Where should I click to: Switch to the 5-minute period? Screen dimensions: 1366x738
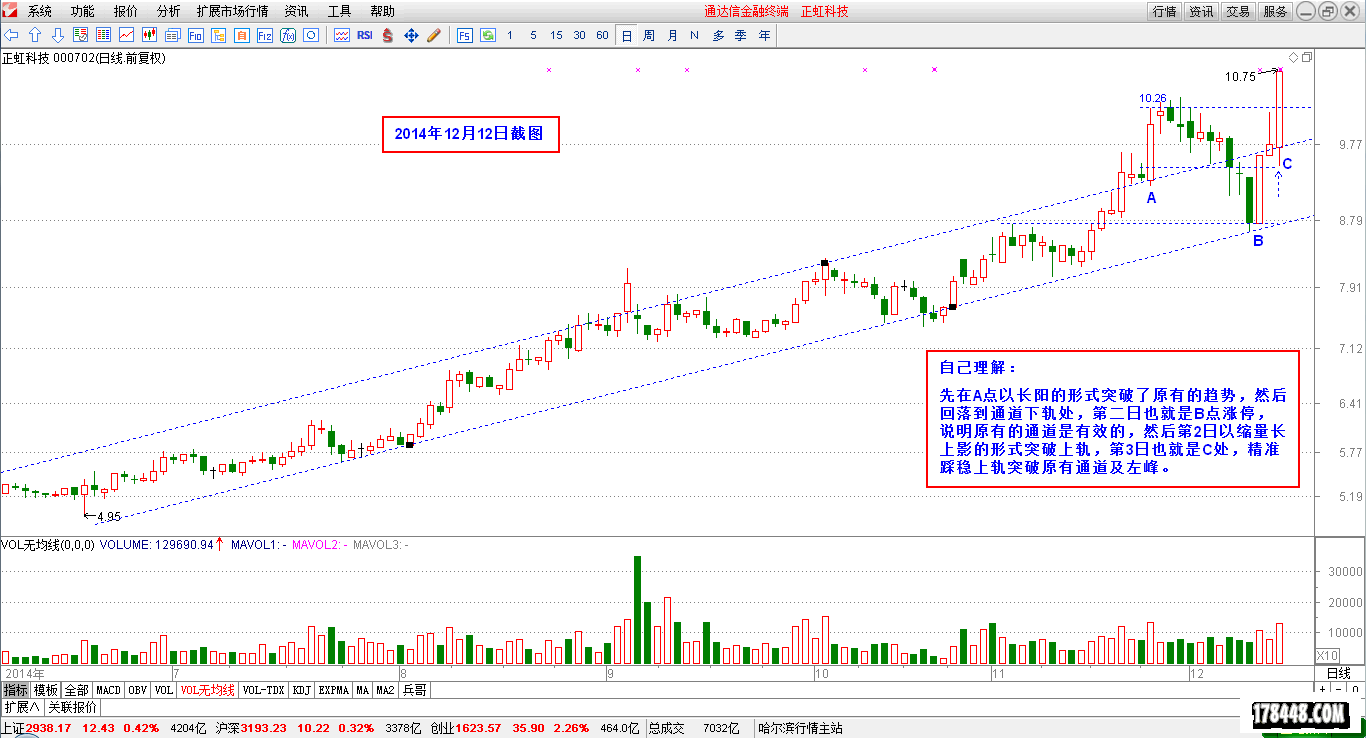click(x=533, y=35)
